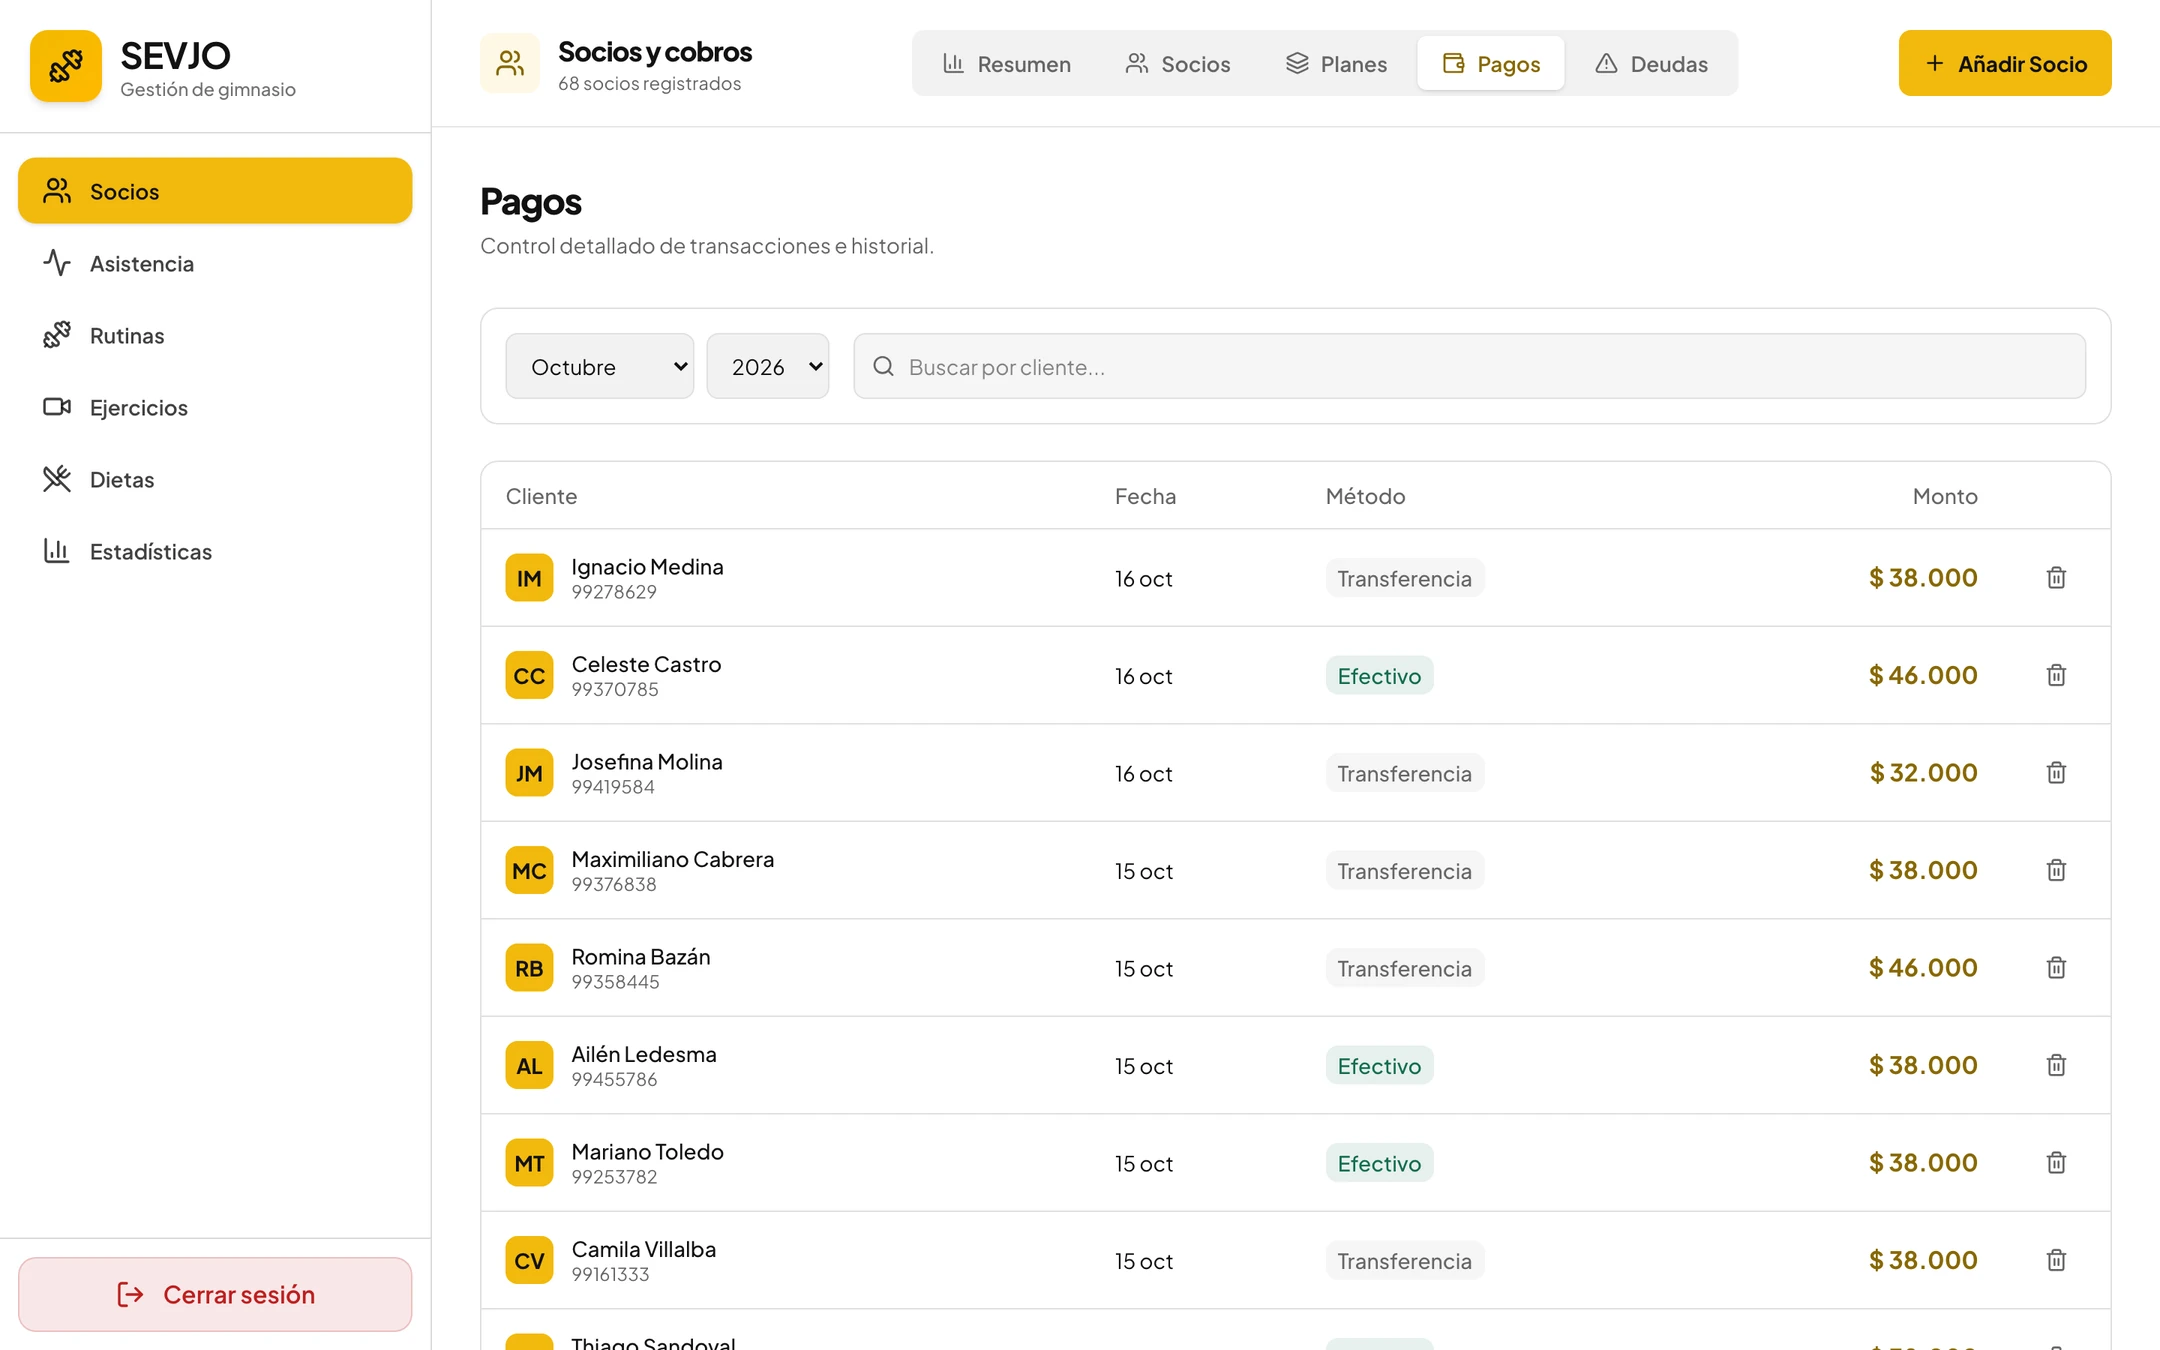
Task: Click the Fecha column header
Action: [1145, 496]
